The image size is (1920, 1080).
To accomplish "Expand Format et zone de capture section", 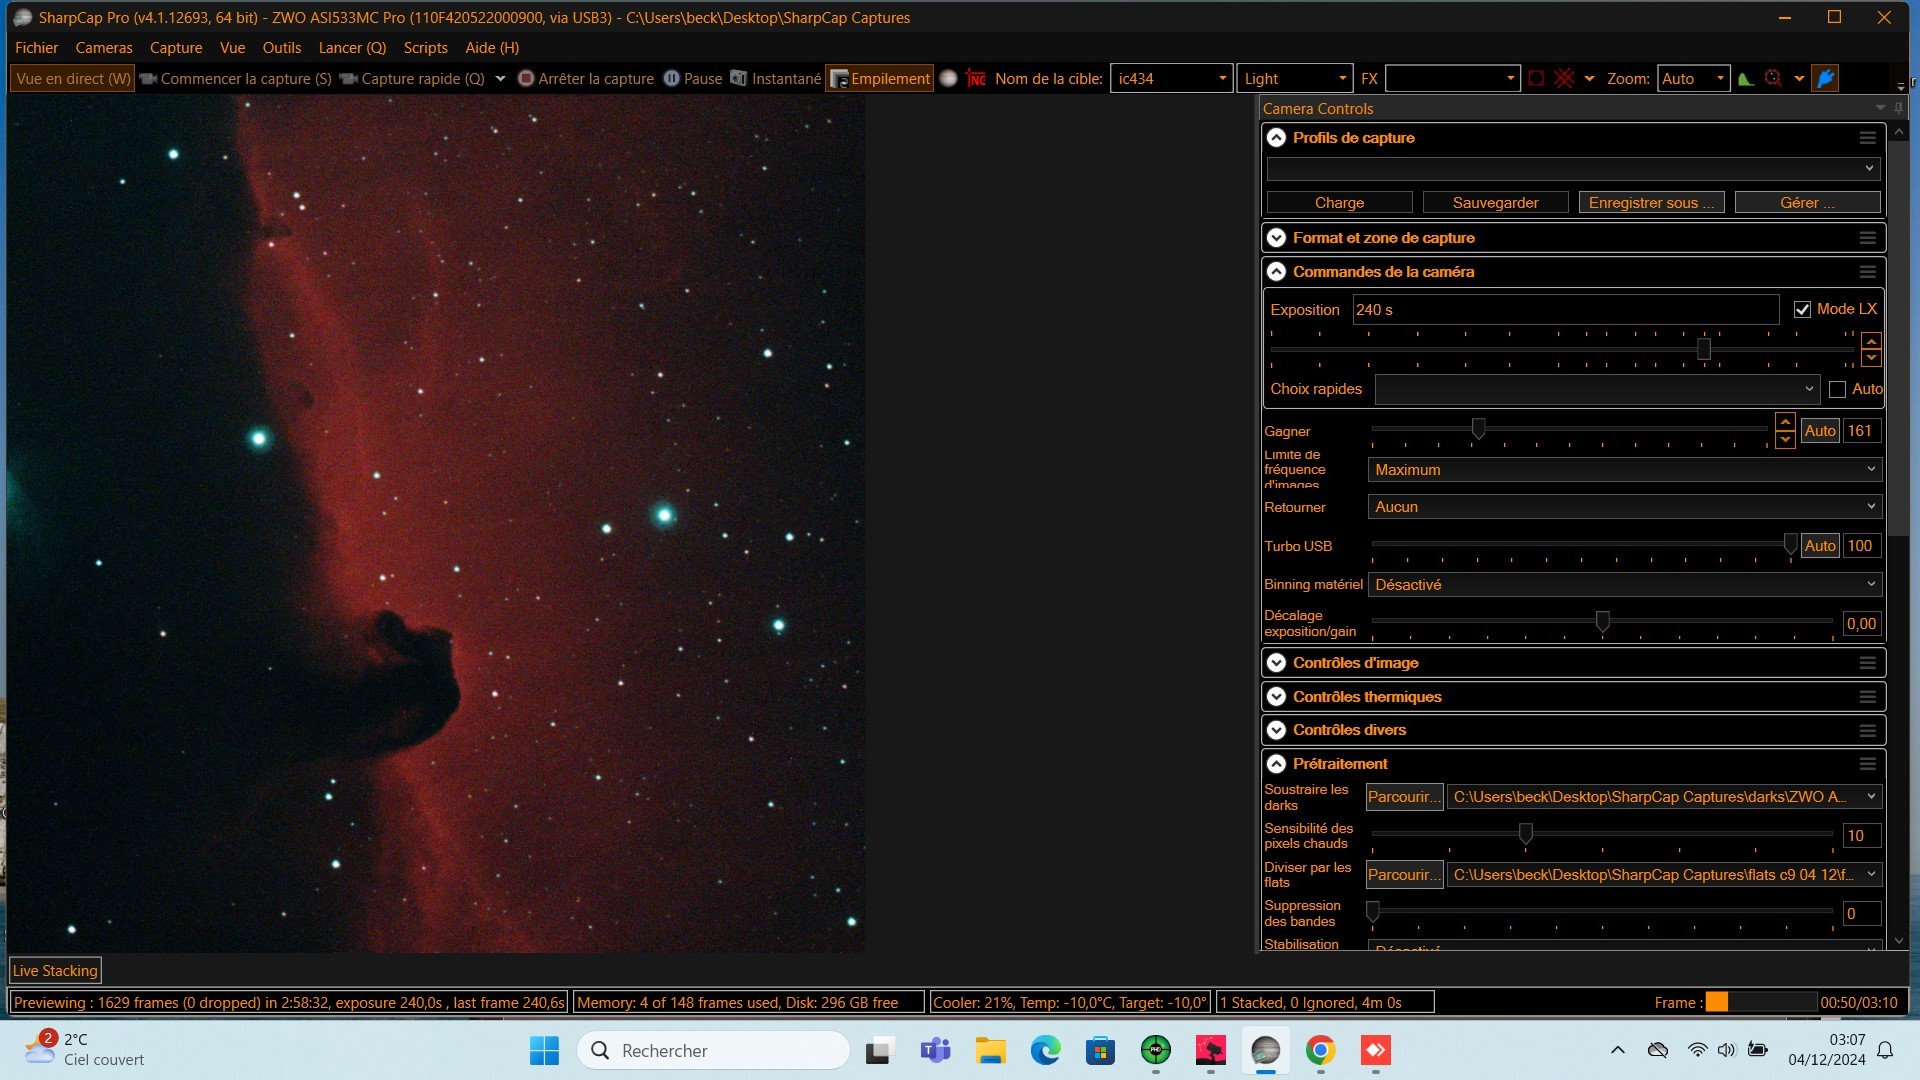I will pos(1277,238).
